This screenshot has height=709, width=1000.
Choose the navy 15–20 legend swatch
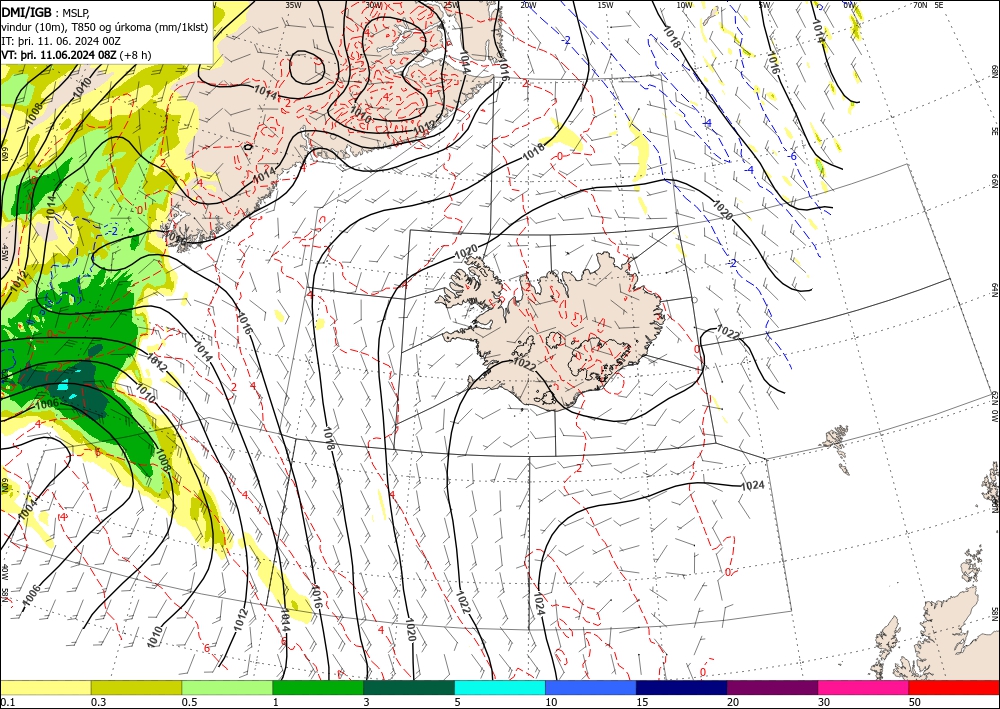tap(682, 687)
